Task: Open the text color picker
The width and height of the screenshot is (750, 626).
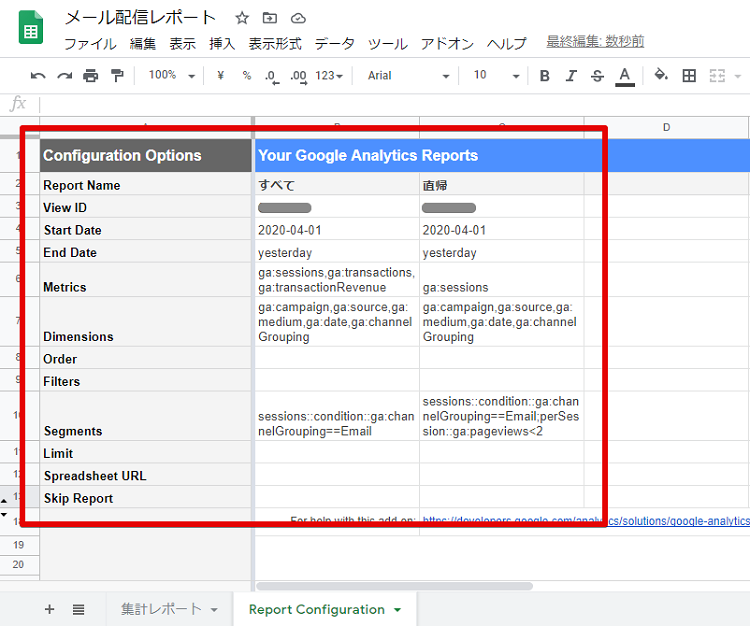Action: tap(624, 77)
